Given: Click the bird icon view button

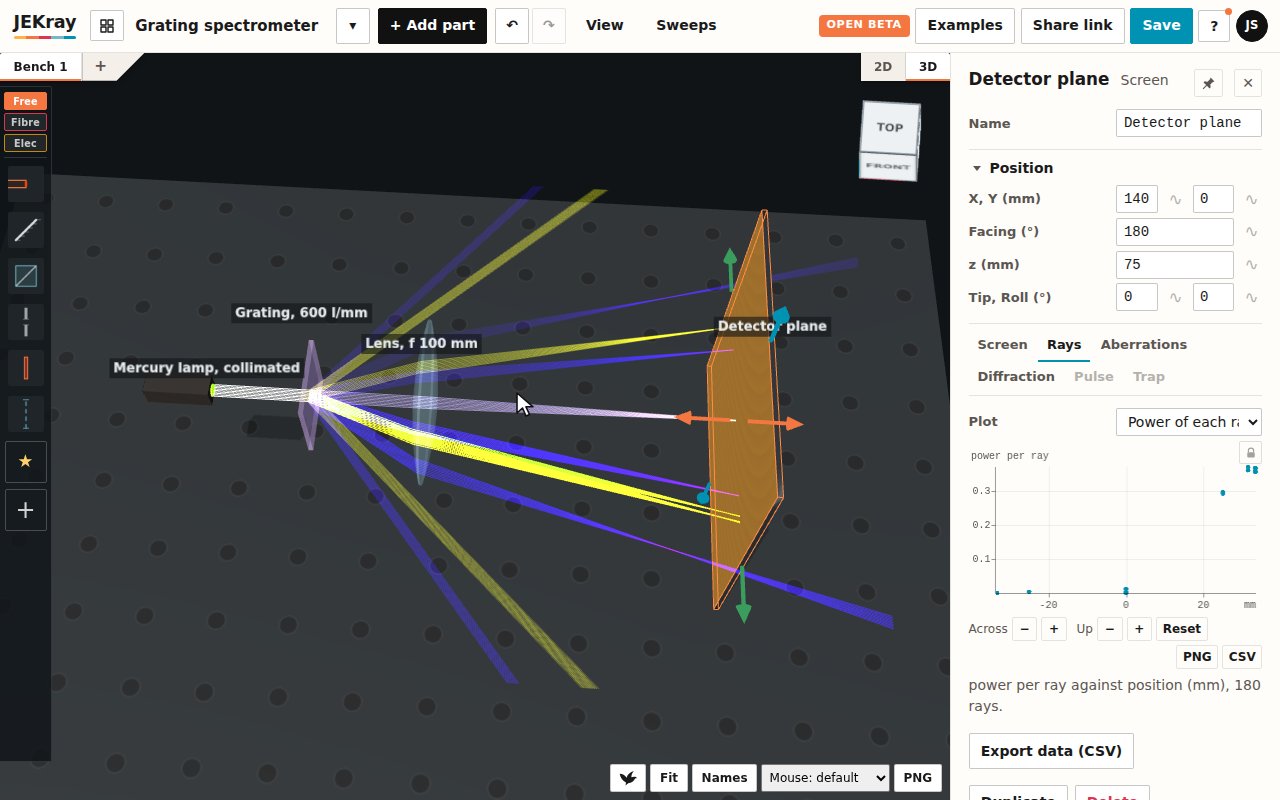Looking at the screenshot, I should [x=628, y=777].
